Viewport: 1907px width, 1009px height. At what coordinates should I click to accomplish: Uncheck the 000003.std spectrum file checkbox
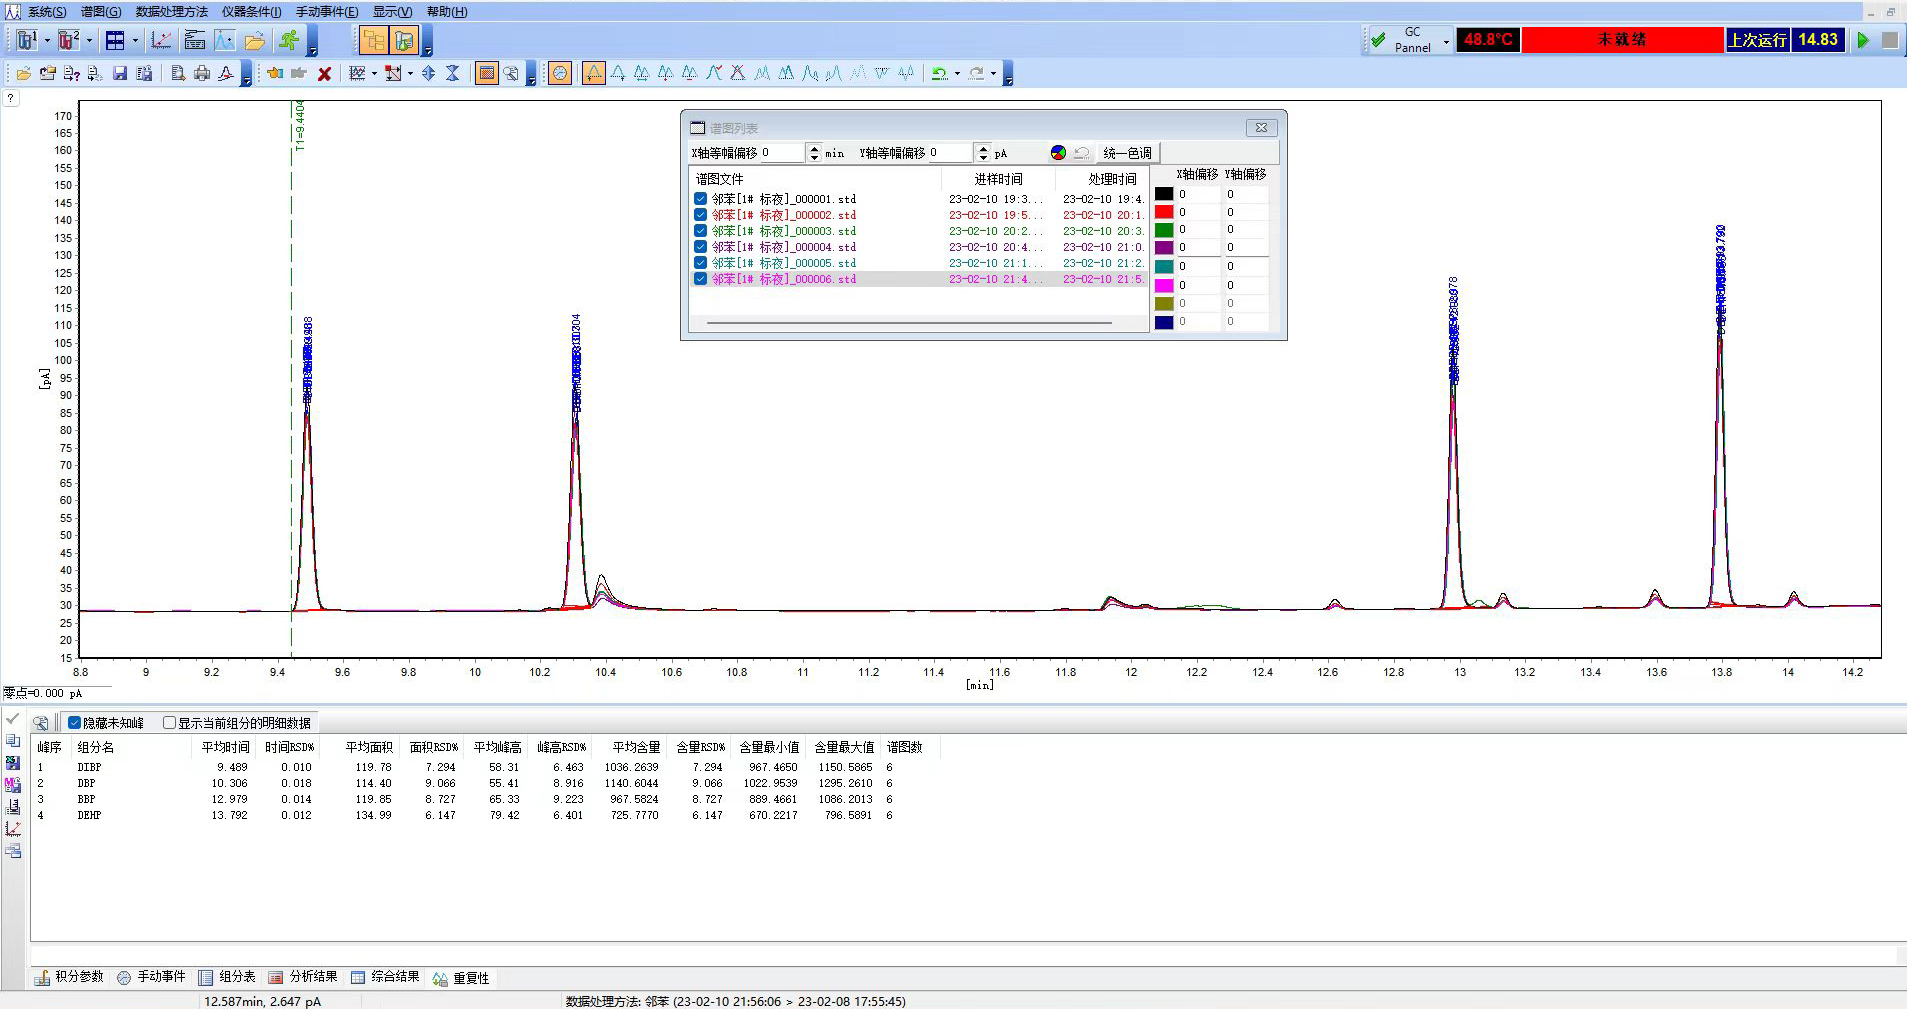[x=700, y=231]
